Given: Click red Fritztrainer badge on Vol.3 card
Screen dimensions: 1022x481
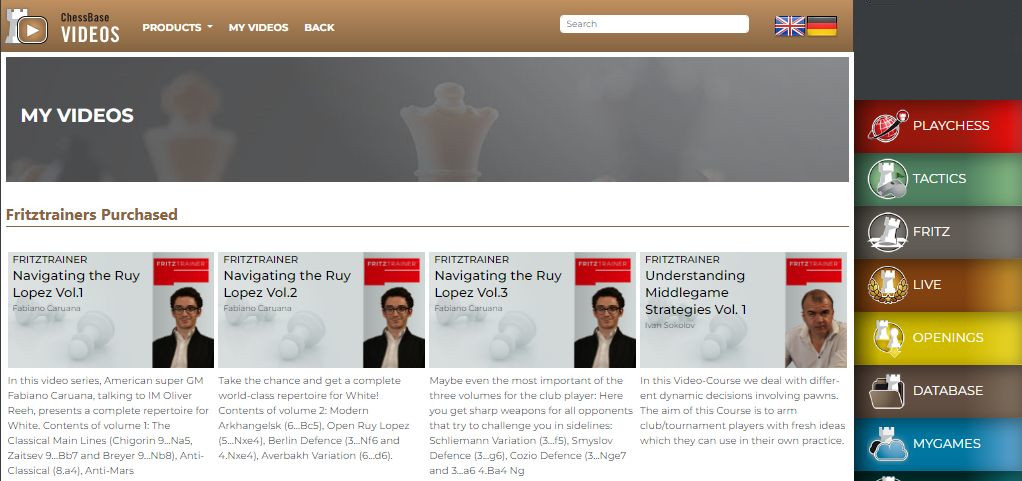Looking at the screenshot, I should click(x=605, y=270).
